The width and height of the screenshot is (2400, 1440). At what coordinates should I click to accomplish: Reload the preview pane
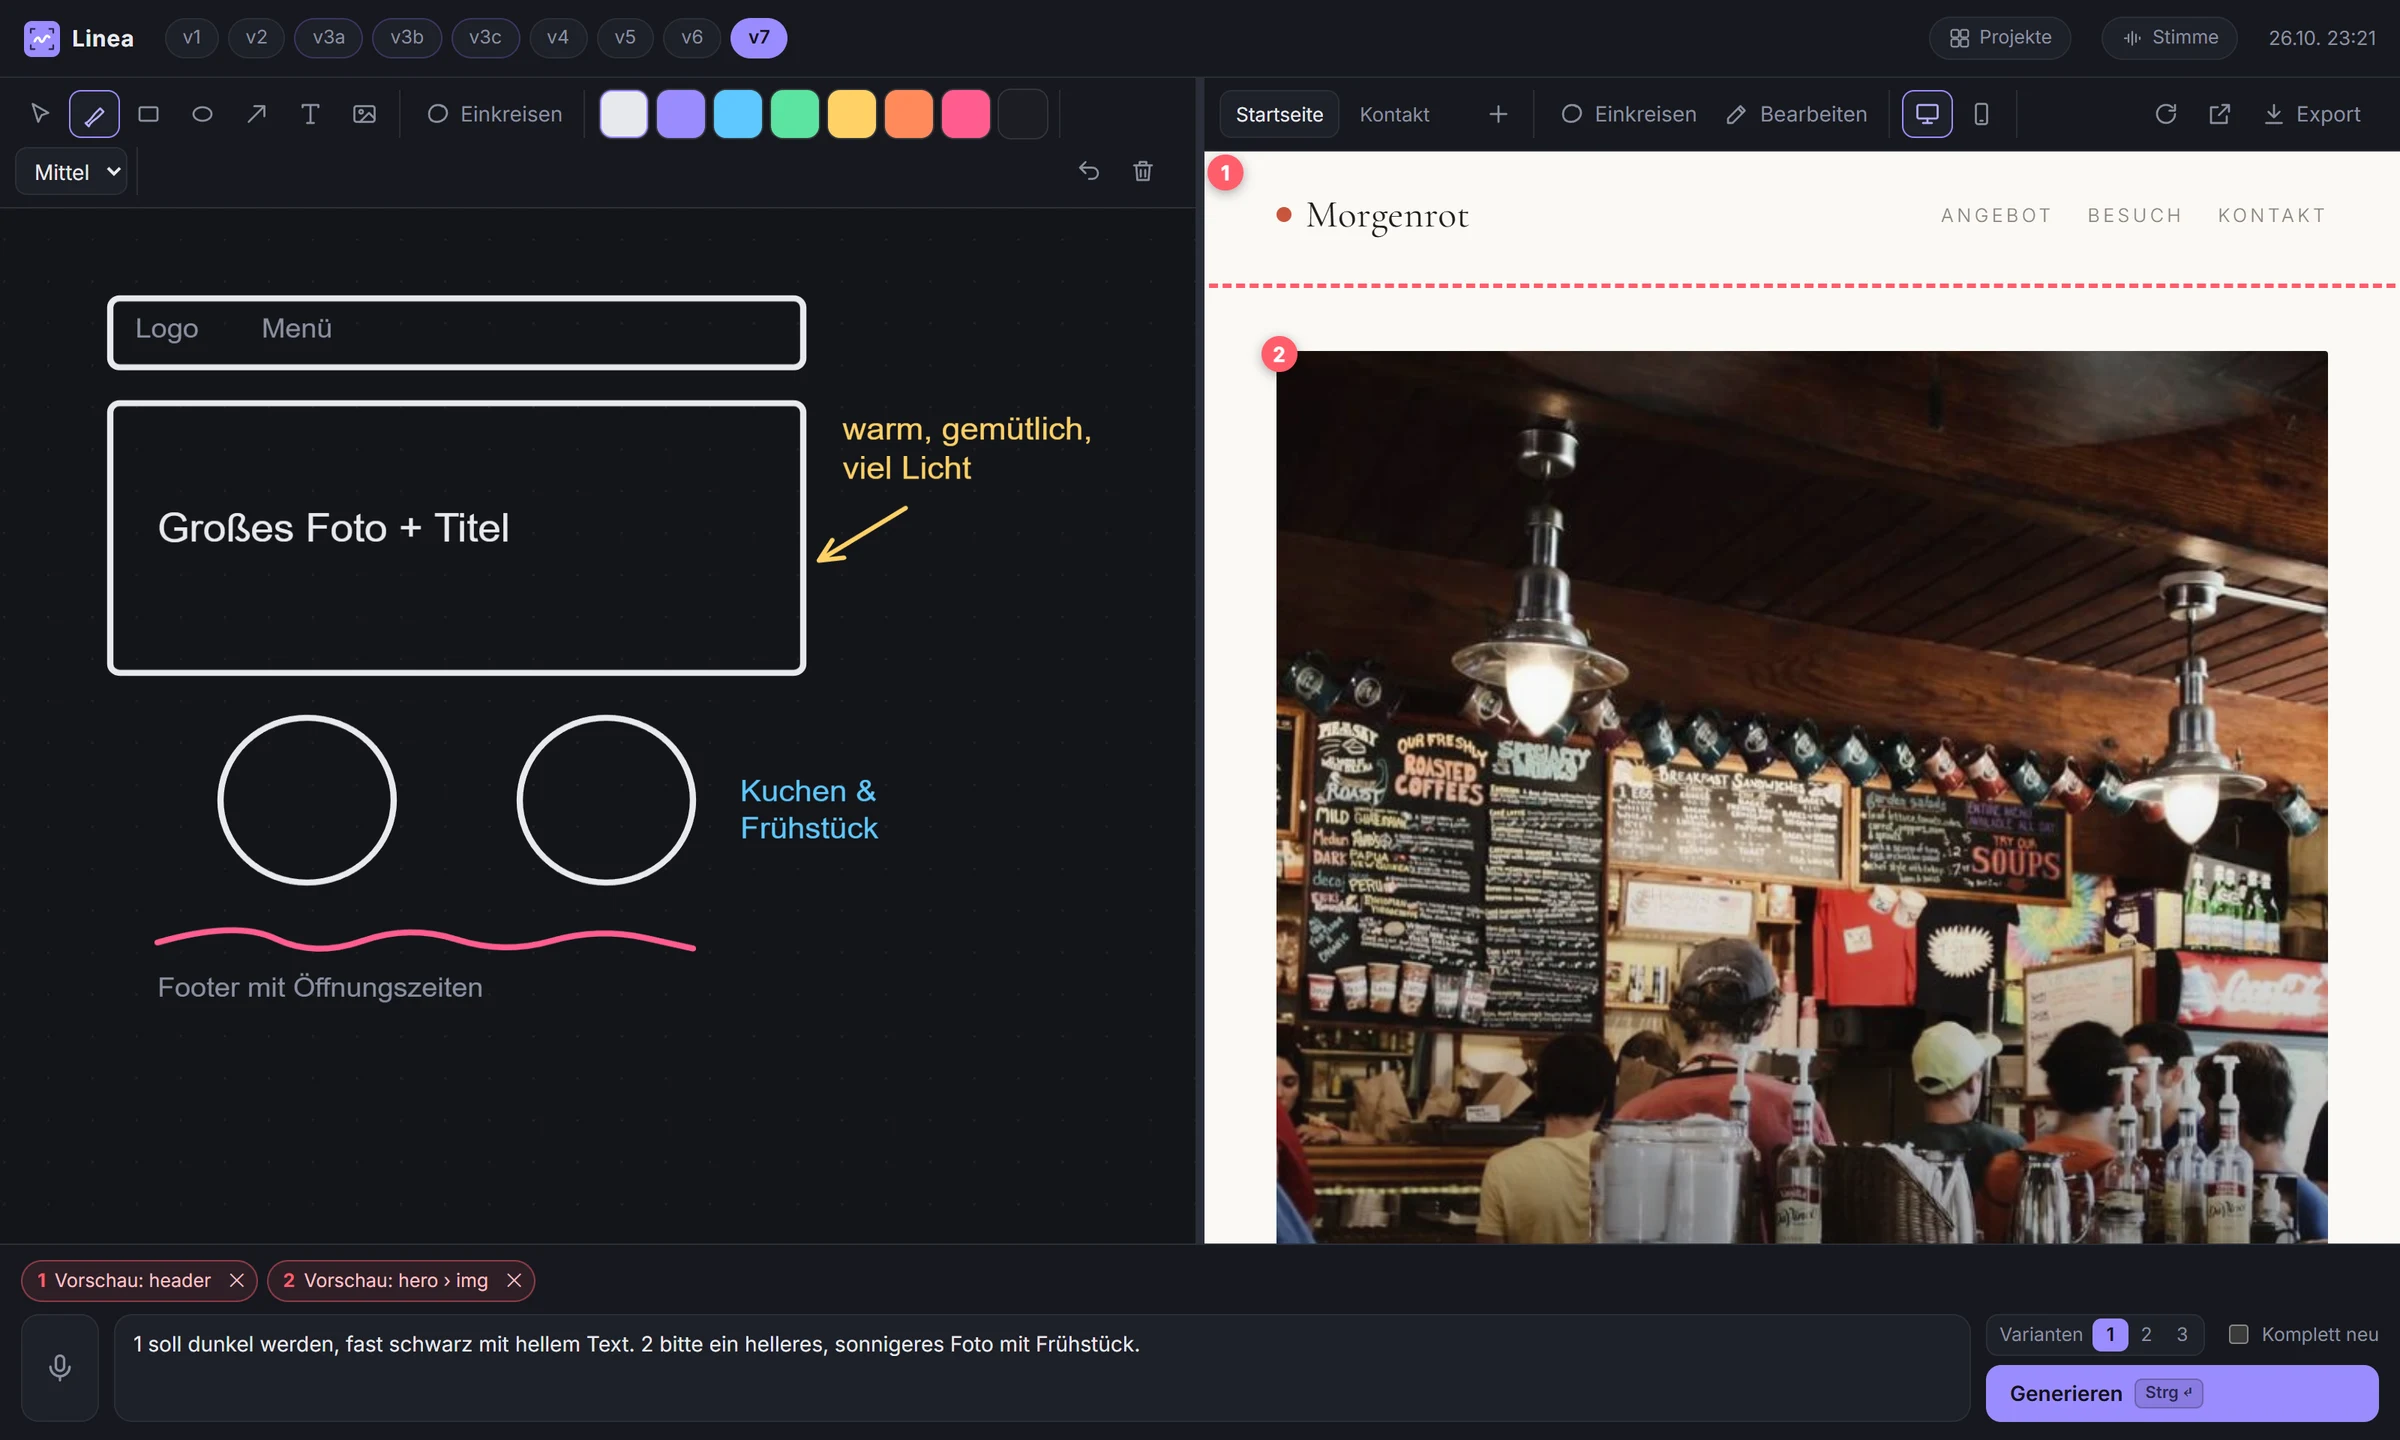click(x=2166, y=114)
